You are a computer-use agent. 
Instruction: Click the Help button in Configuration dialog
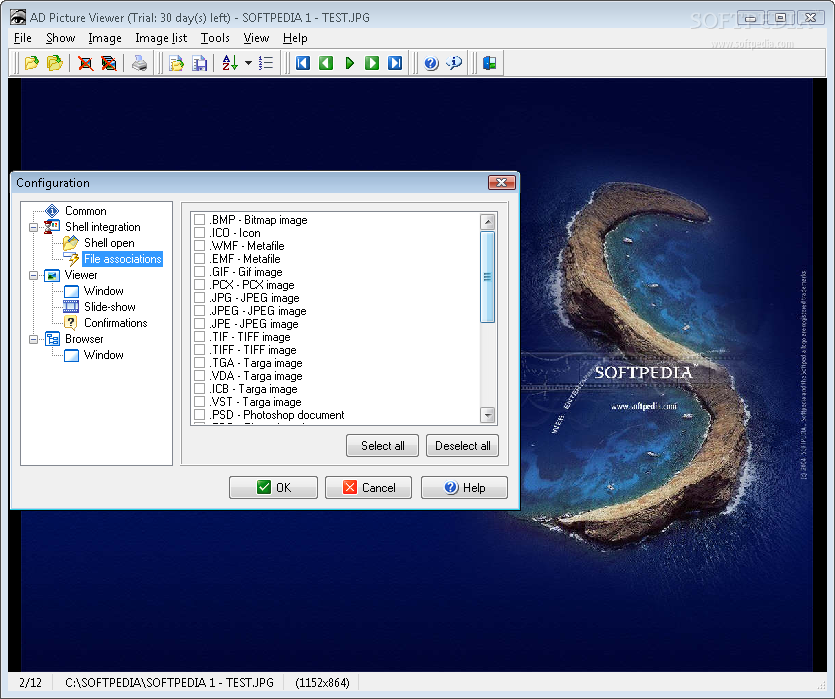point(464,488)
